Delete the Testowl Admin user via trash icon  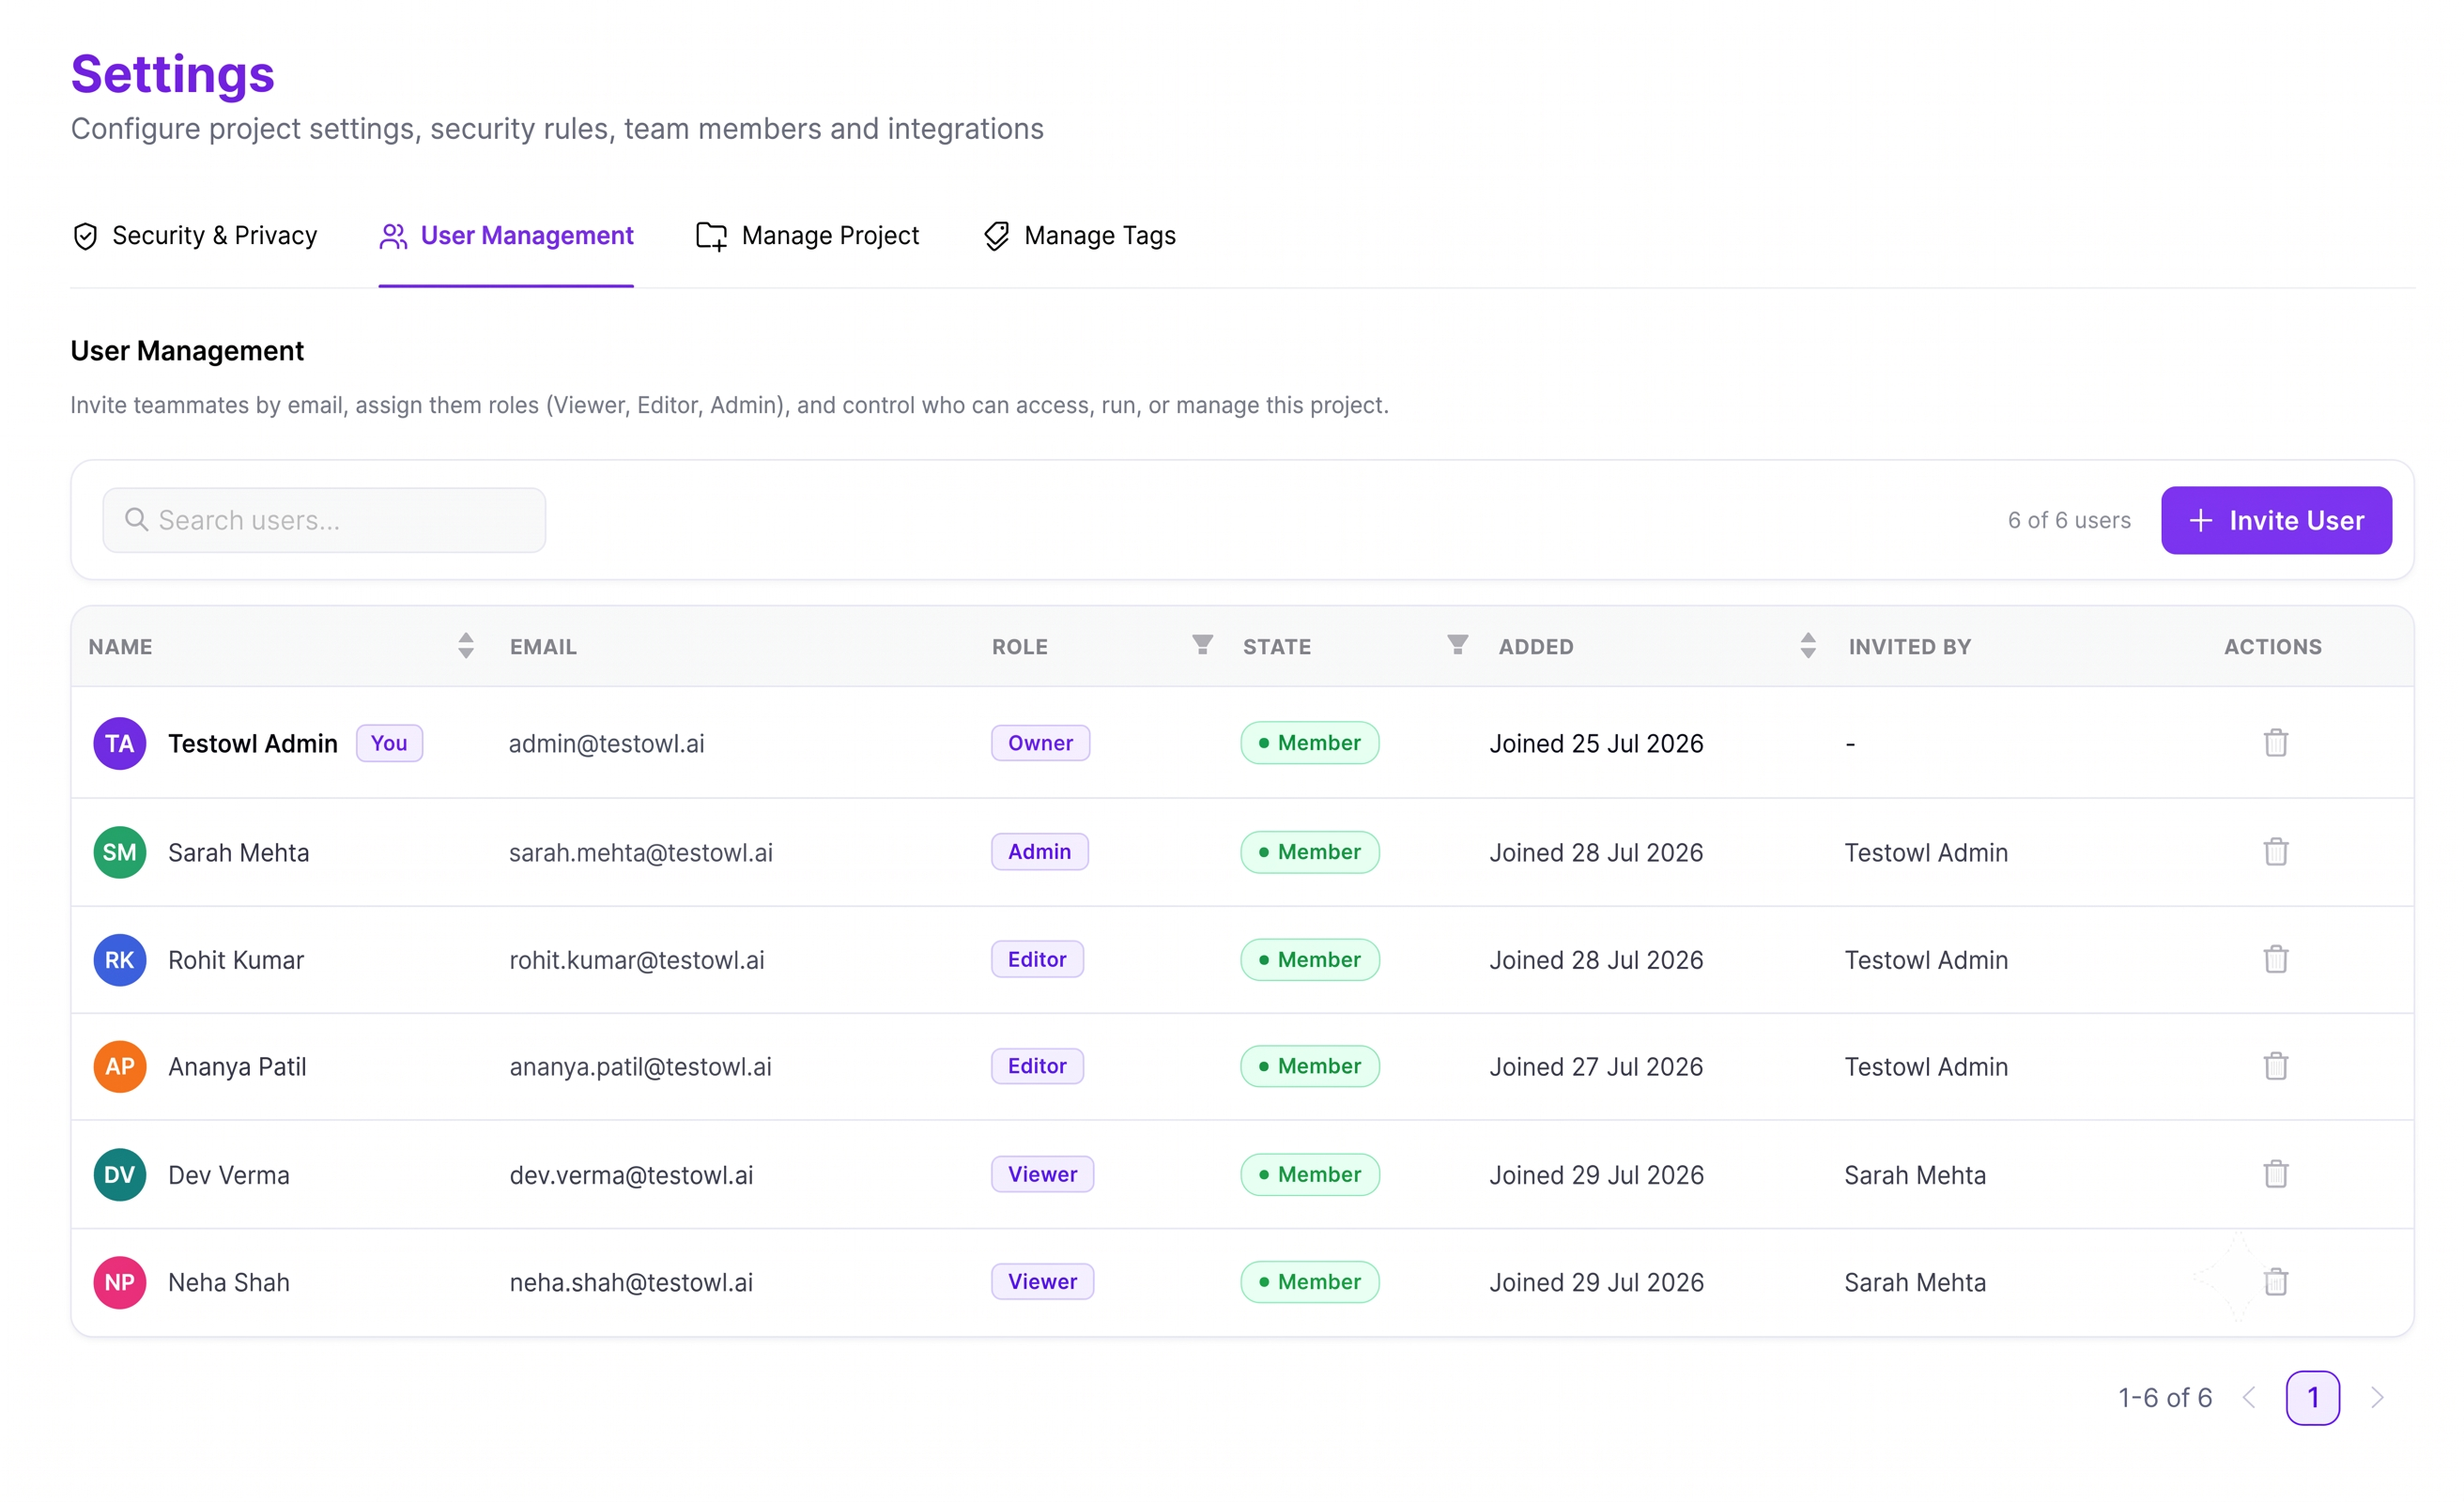(x=2275, y=743)
